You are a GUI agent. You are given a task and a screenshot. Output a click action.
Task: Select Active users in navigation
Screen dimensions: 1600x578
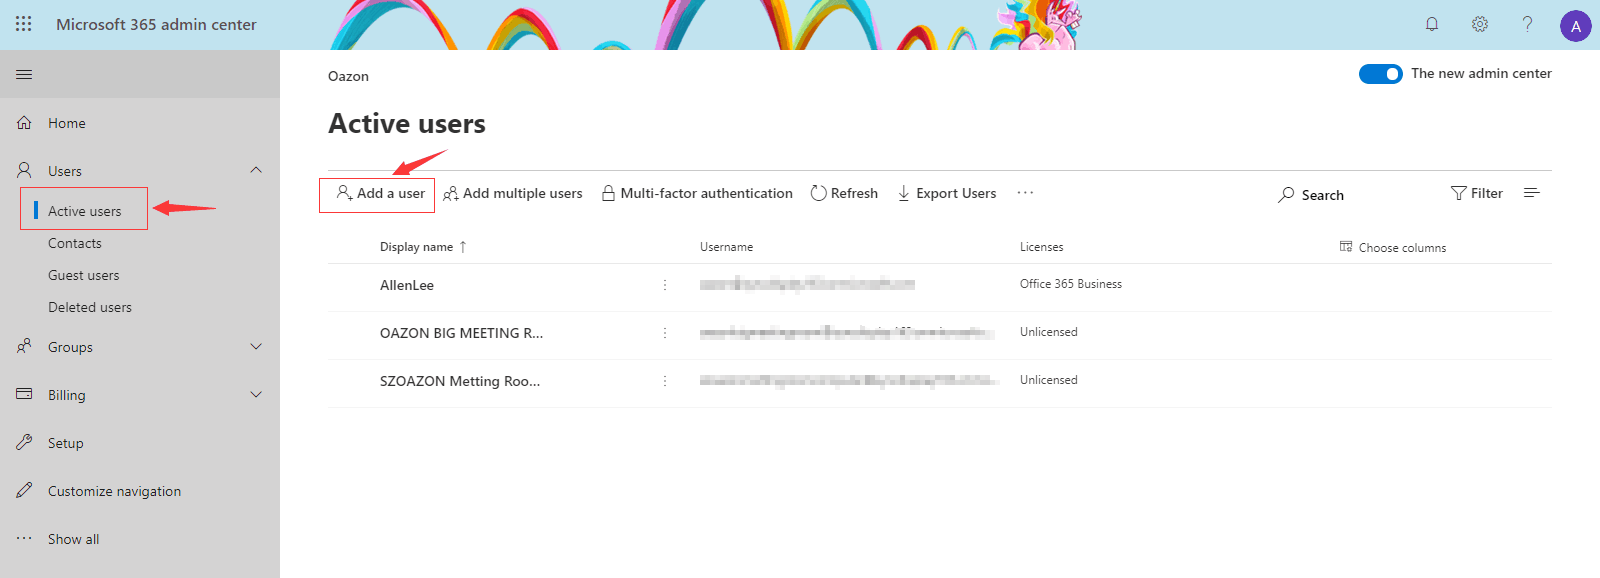[84, 210]
